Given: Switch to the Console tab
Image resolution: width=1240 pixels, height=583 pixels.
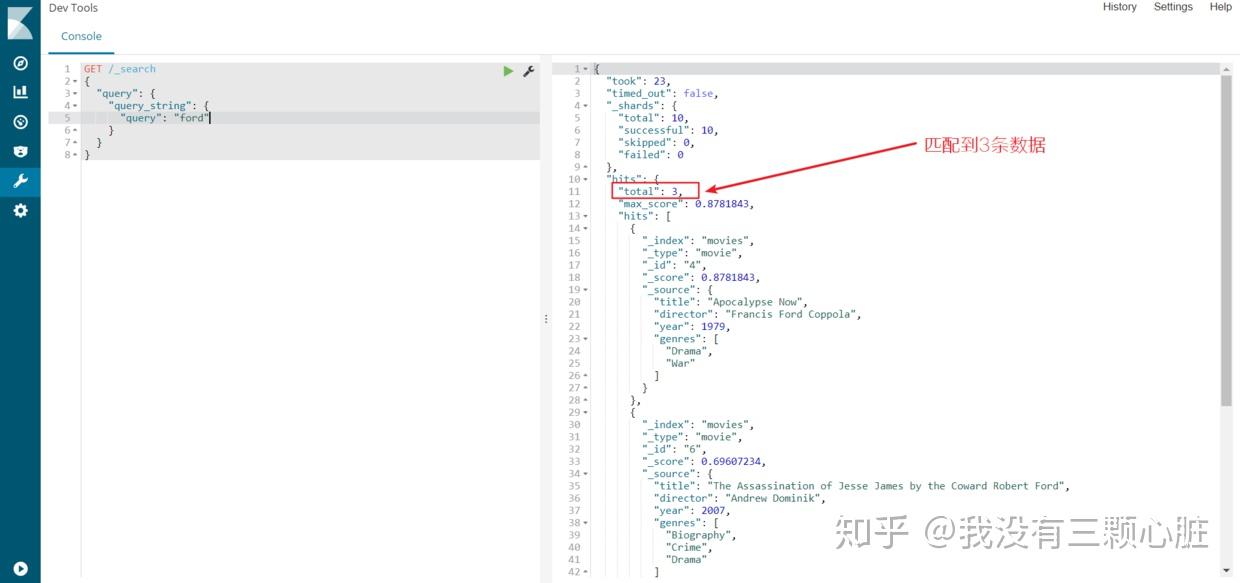Looking at the screenshot, I should tap(80, 35).
